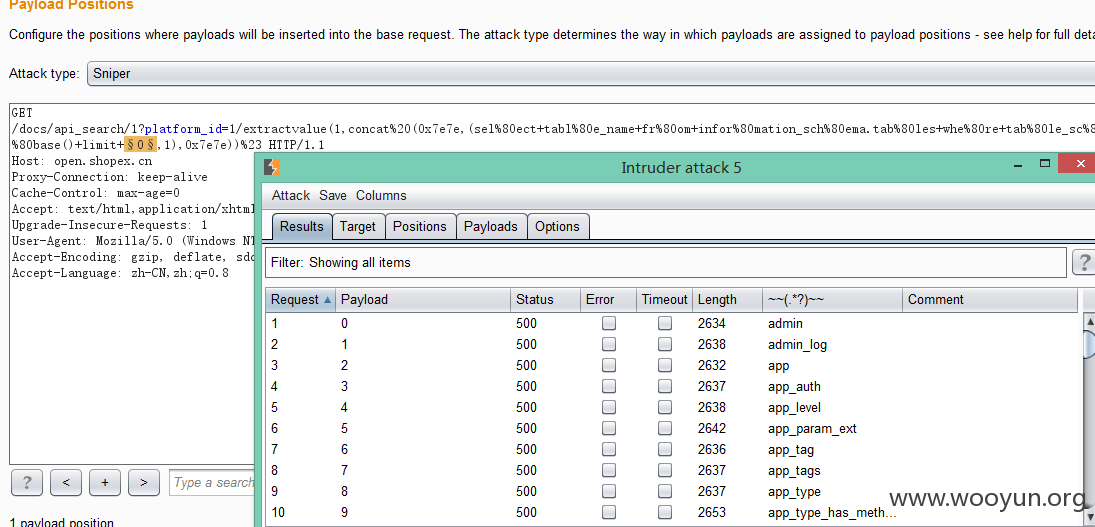
Task: Click the Filter: Showing all items bar
Action: [666, 262]
